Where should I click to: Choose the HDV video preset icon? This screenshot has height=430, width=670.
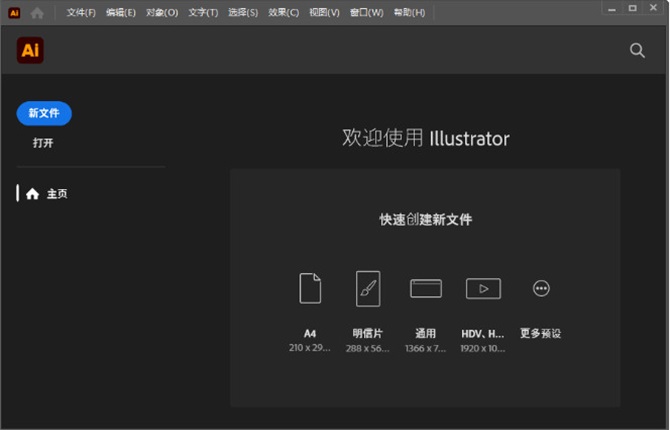[483, 289]
